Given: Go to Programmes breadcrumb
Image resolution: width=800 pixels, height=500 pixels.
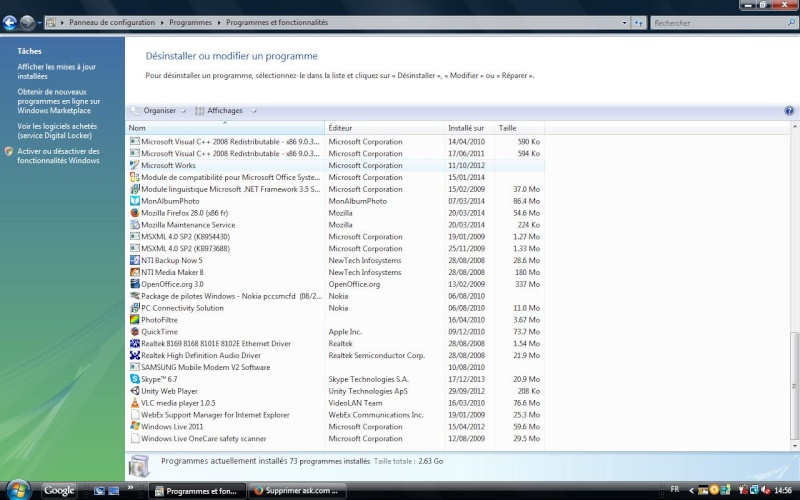Looking at the screenshot, I should click(x=190, y=22).
